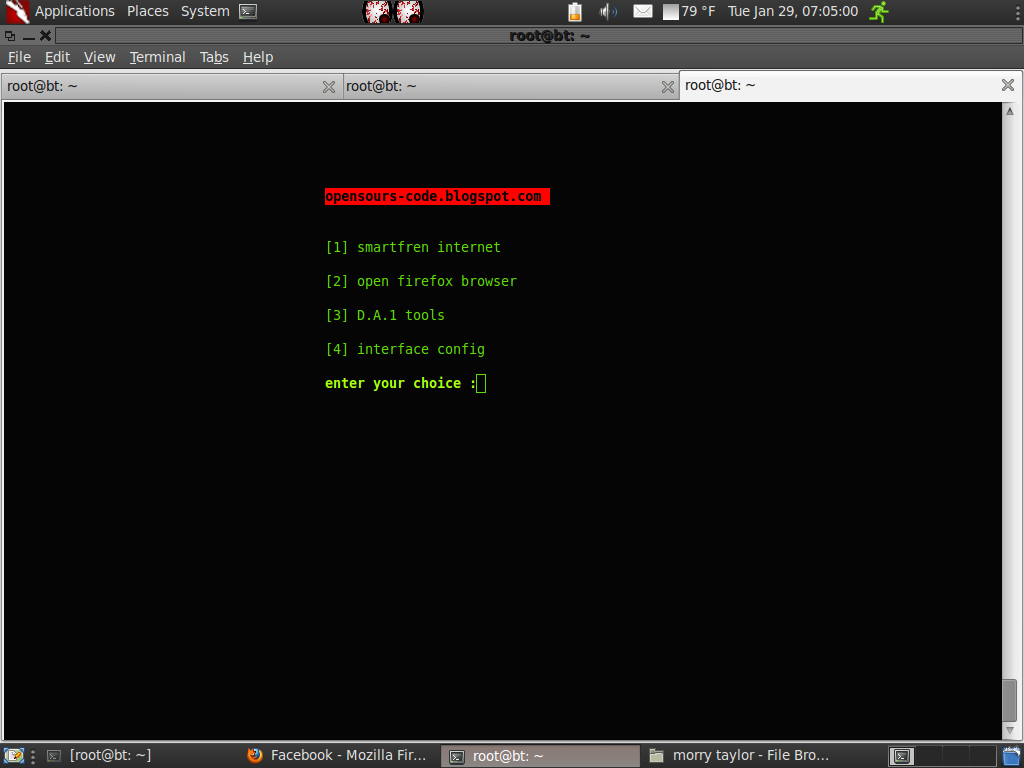
Task: Open the Tabs menu in the terminal
Action: click(213, 57)
